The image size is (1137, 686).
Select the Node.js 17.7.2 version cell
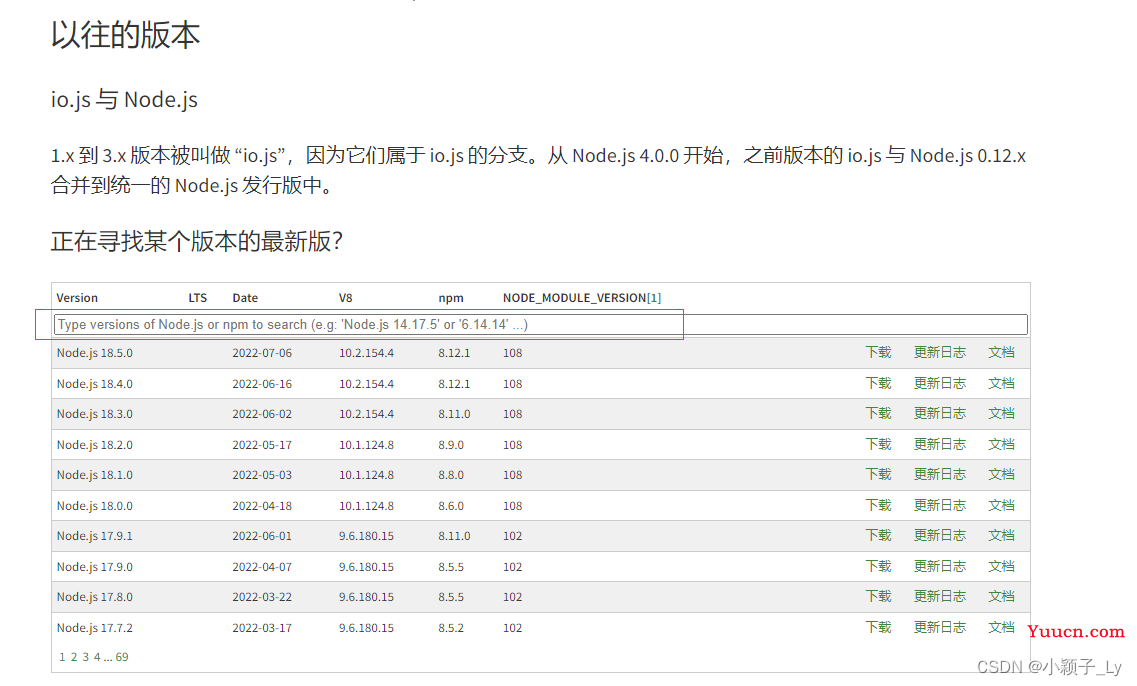tap(95, 628)
